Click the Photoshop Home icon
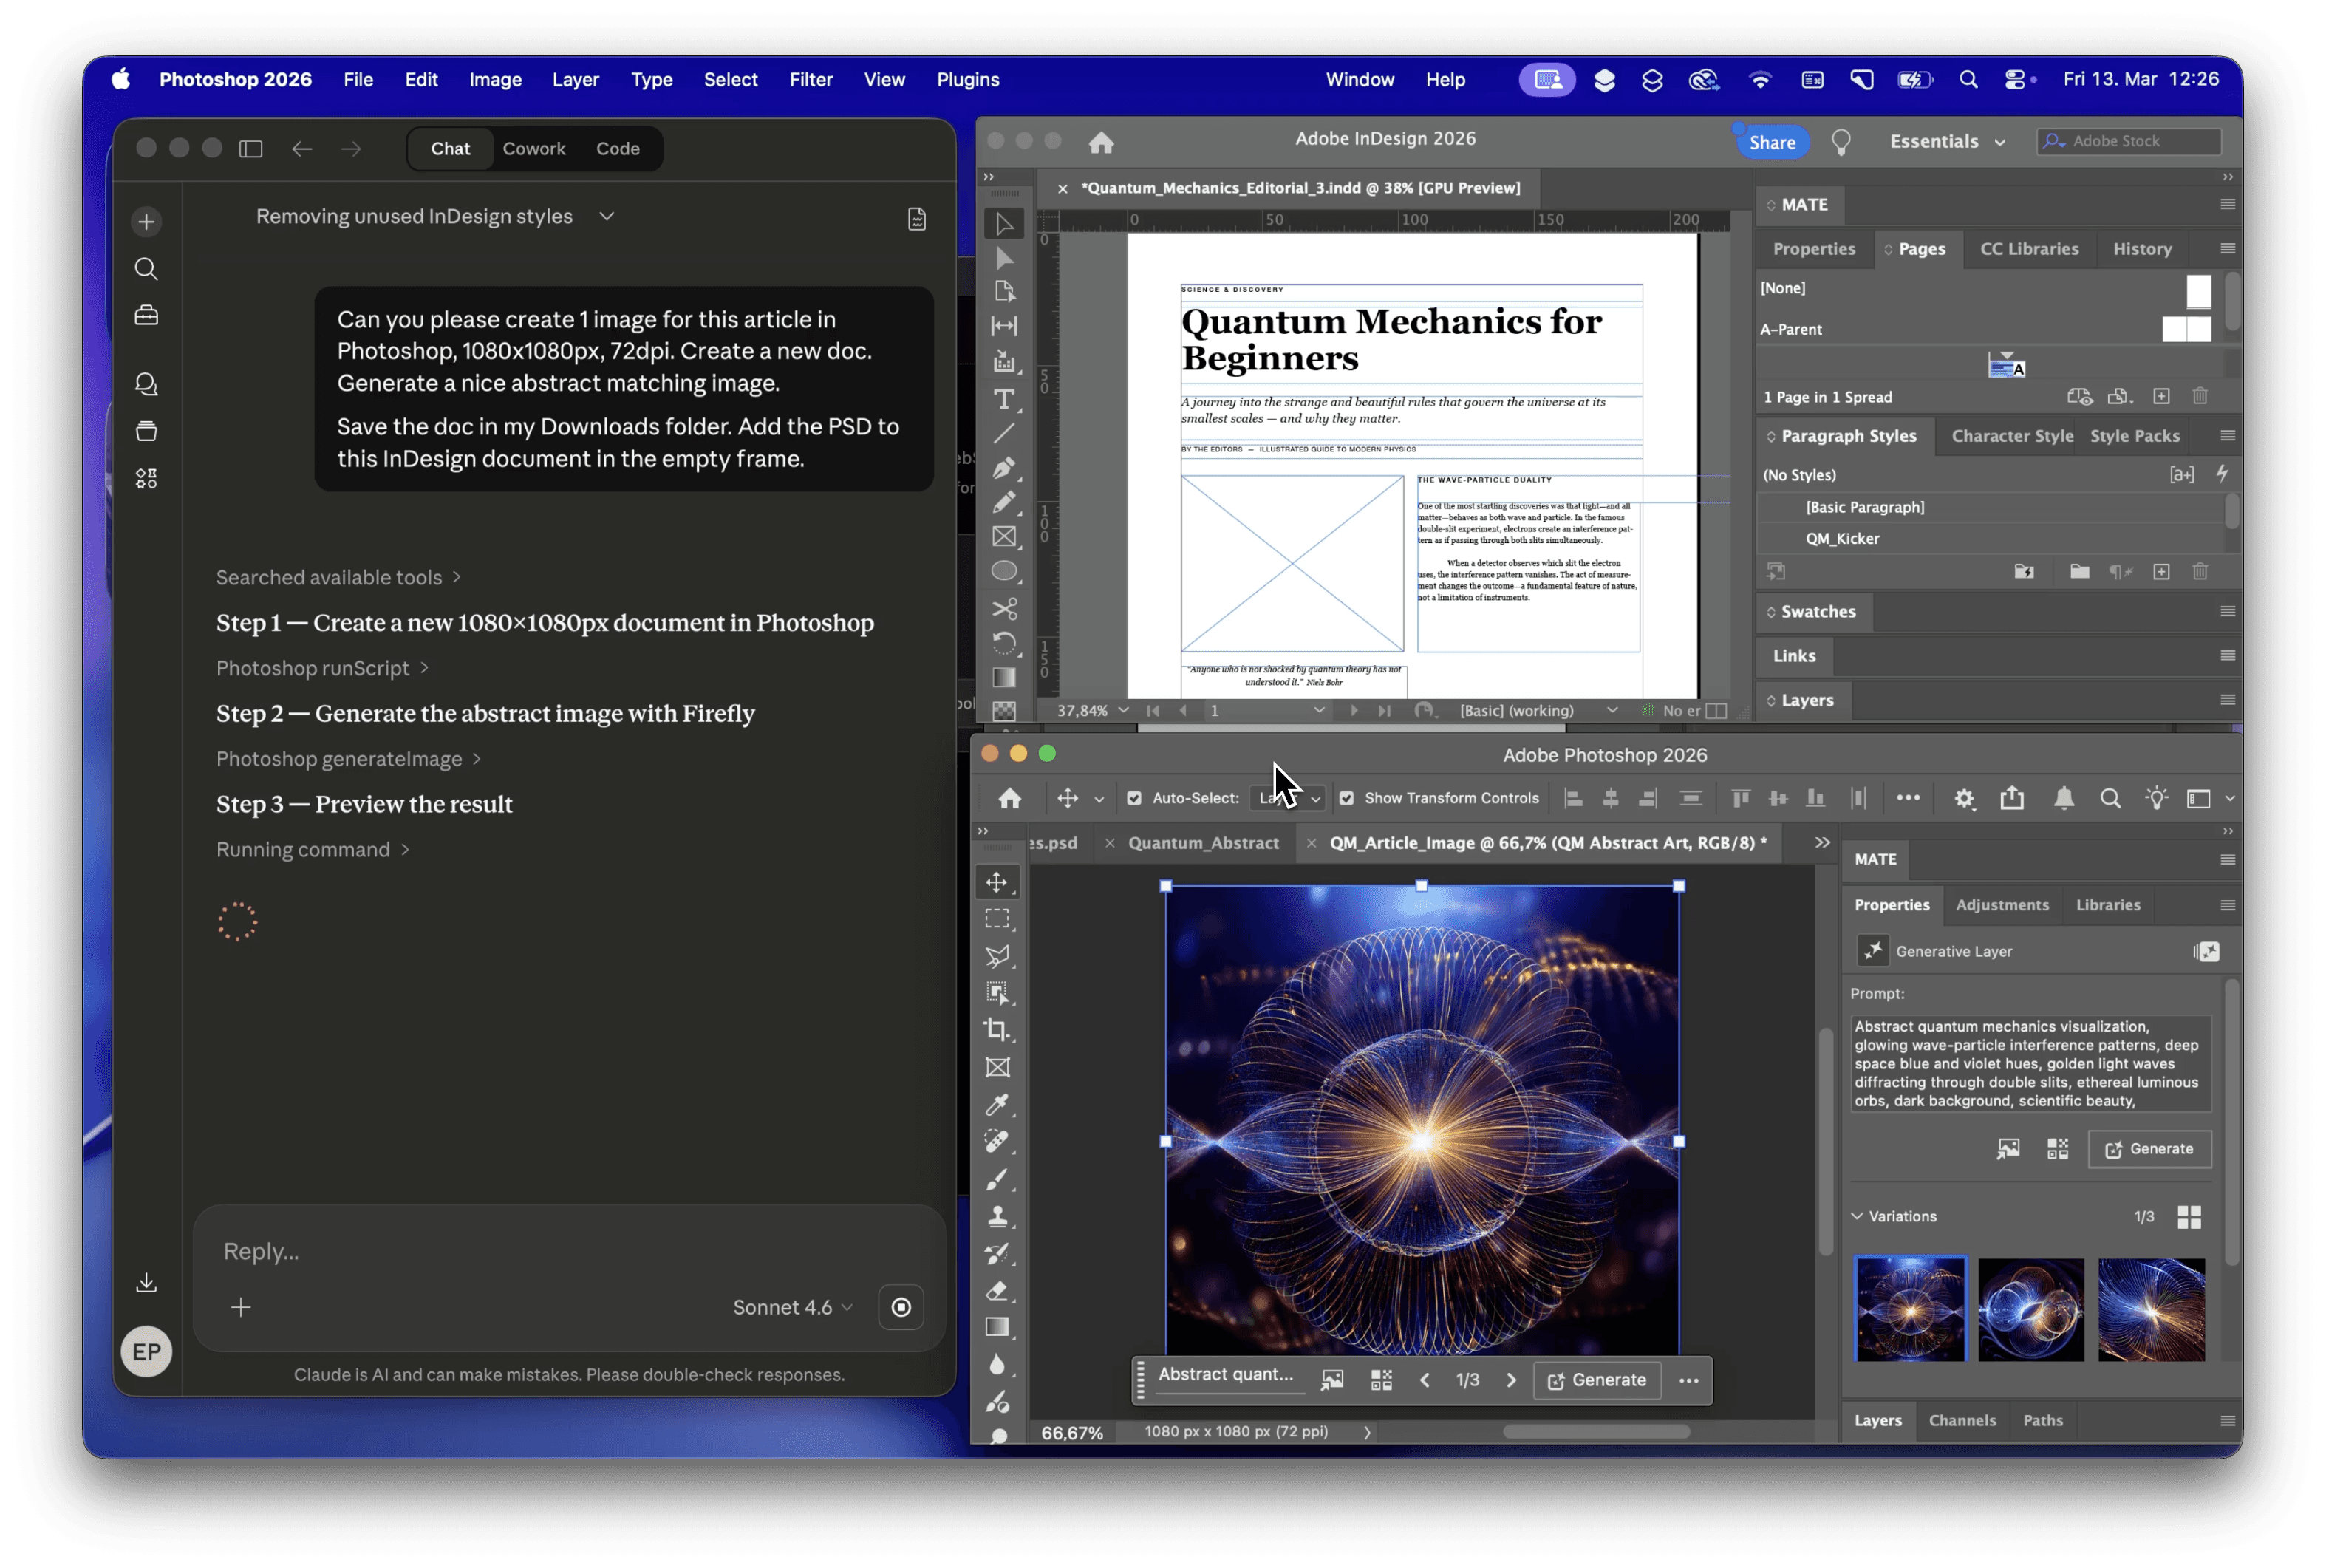Viewport: 2326px width, 1568px height. (1010, 798)
